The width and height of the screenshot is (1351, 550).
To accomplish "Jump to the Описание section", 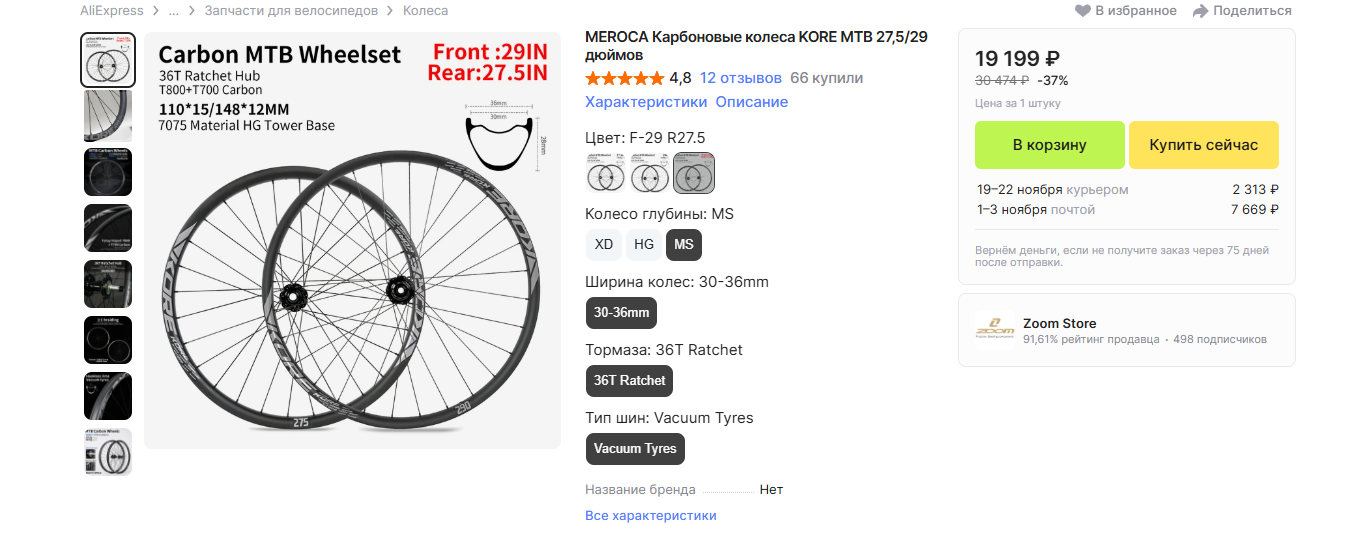I will click(x=751, y=102).
